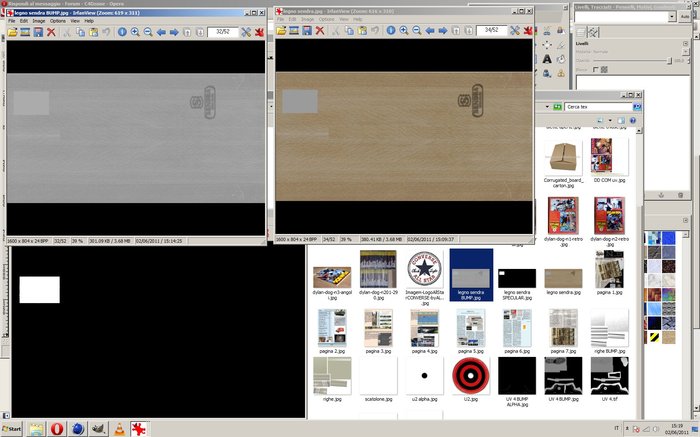The width and height of the screenshot is (700, 437).
Task: Open the blend mode dropdown in Livelli panel
Action: coord(687,52)
